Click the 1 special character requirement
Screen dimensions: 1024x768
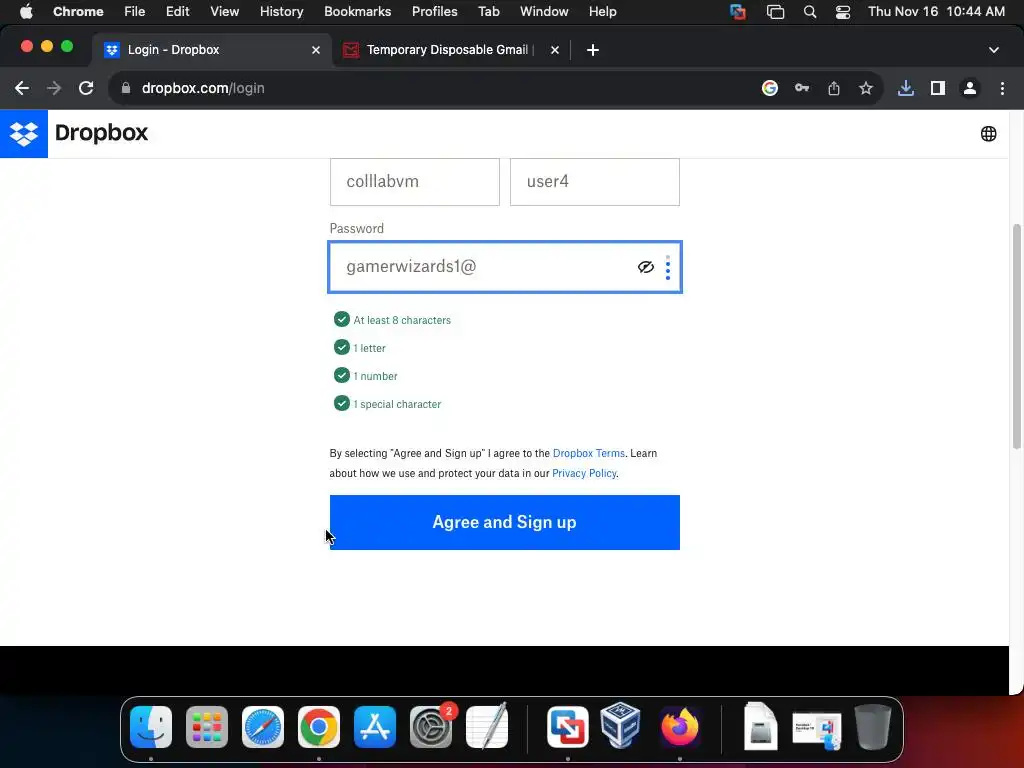click(x=397, y=404)
